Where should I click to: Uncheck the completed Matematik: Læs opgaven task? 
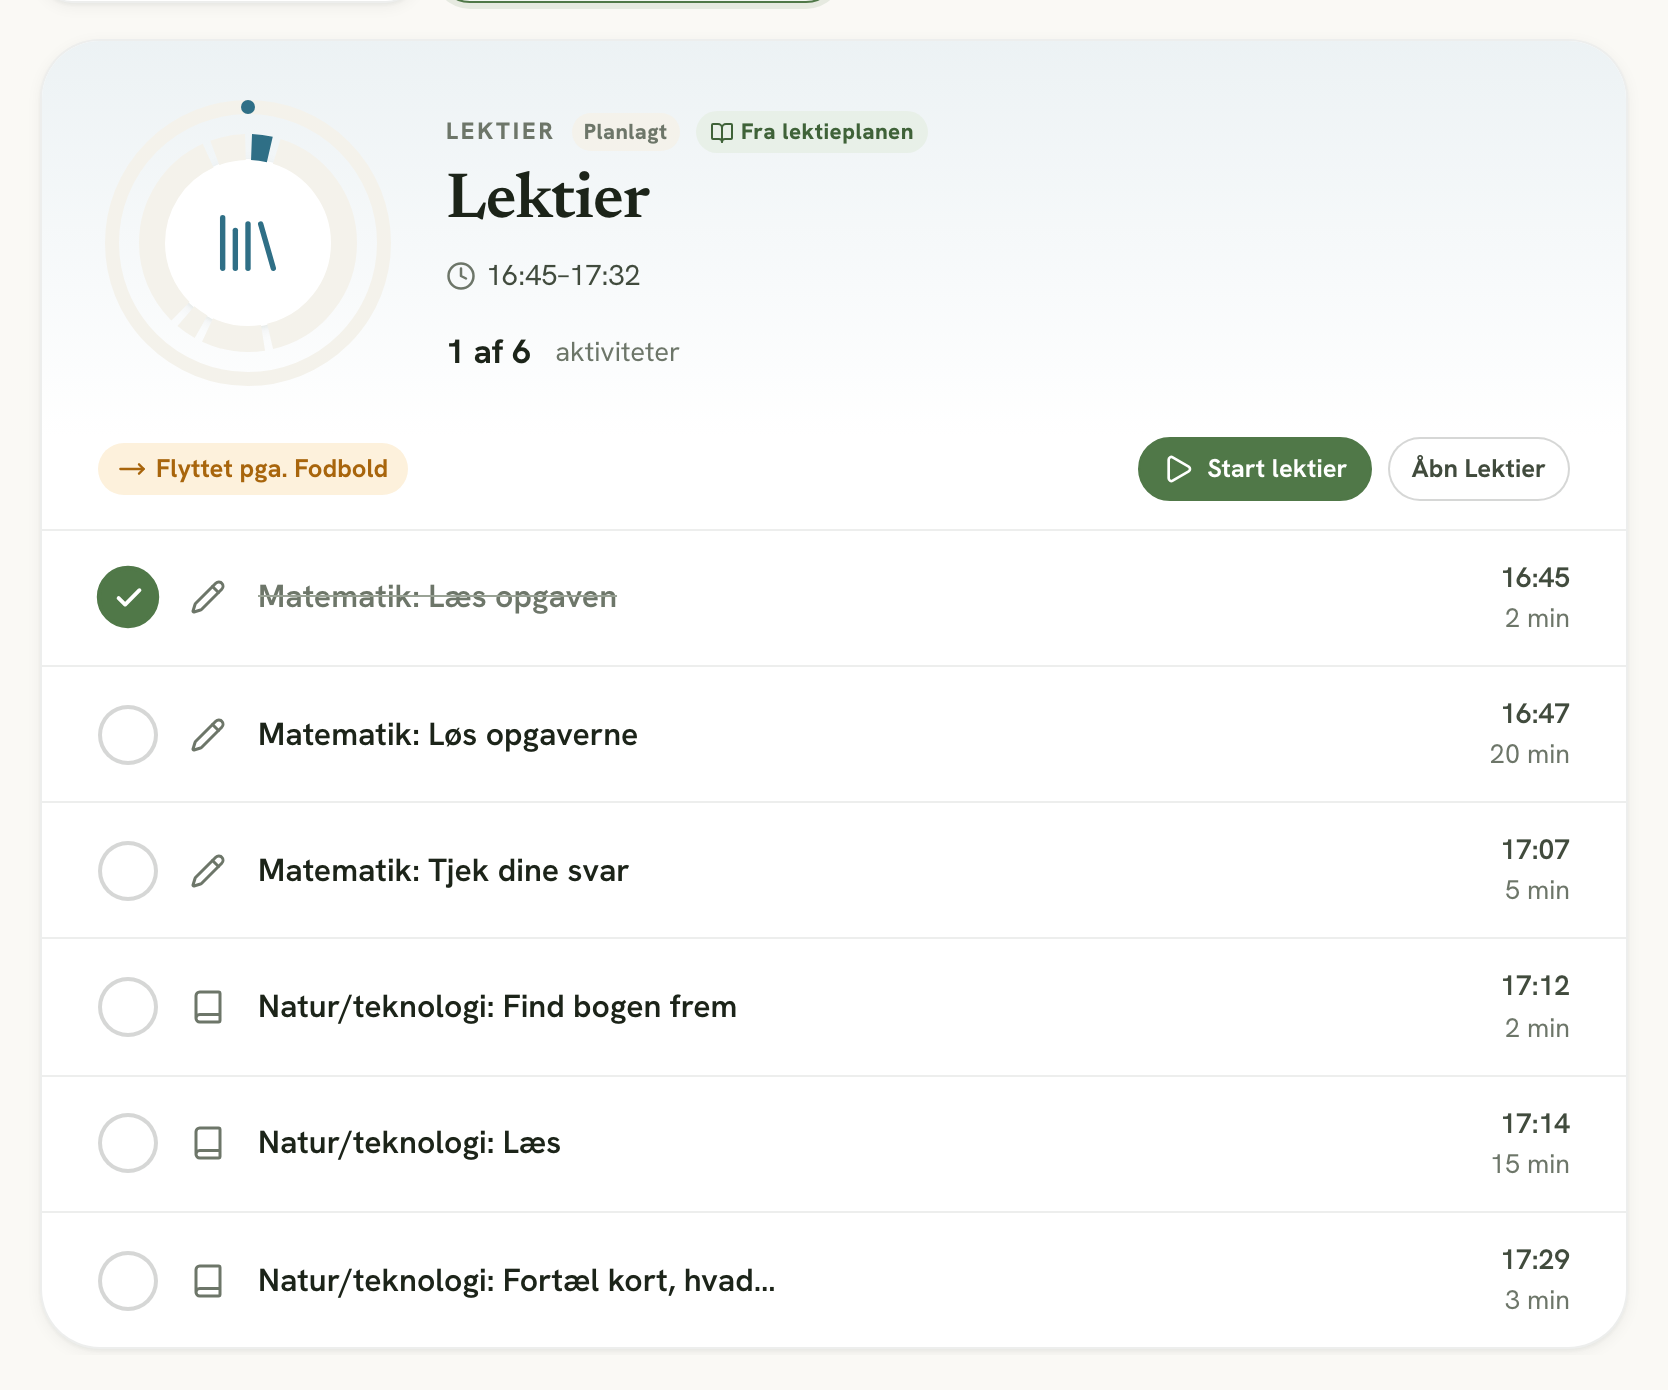(128, 597)
